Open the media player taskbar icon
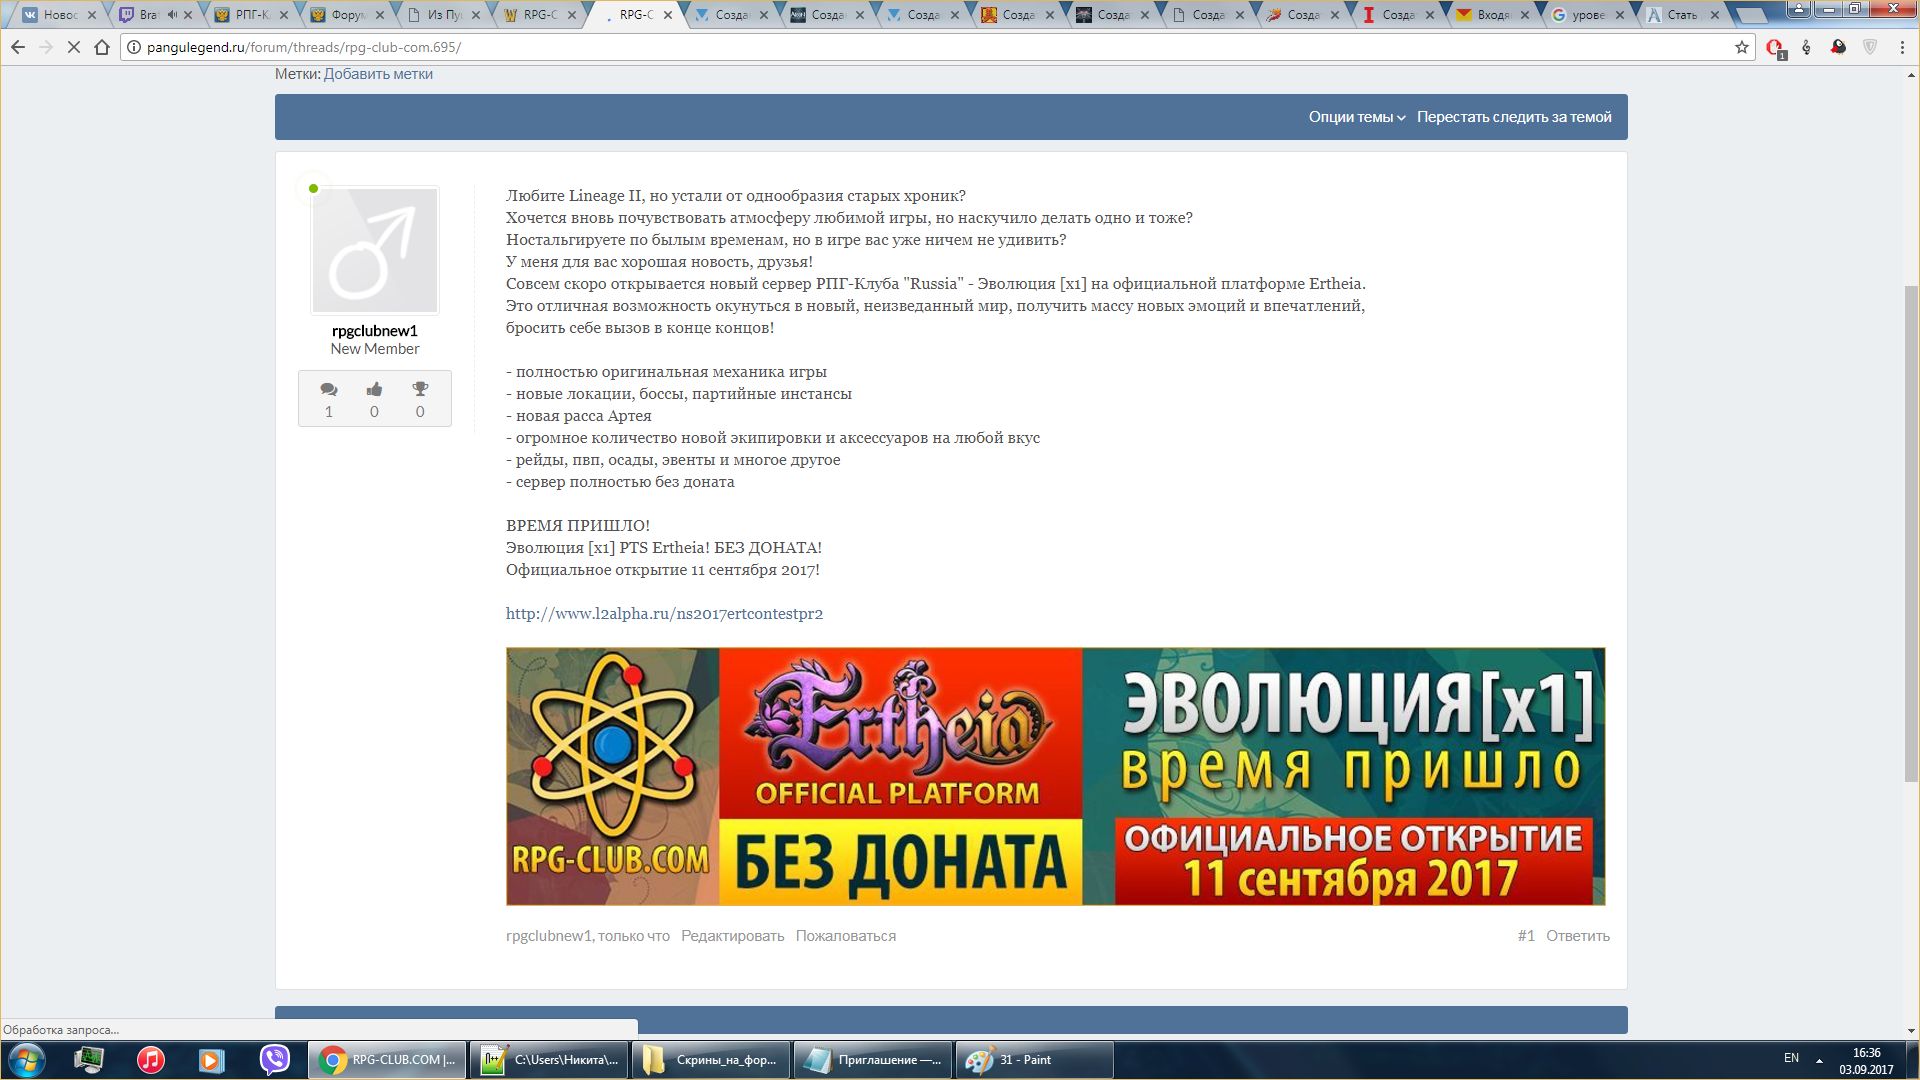Screen dimensions: 1920x1080 pos(211,1060)
